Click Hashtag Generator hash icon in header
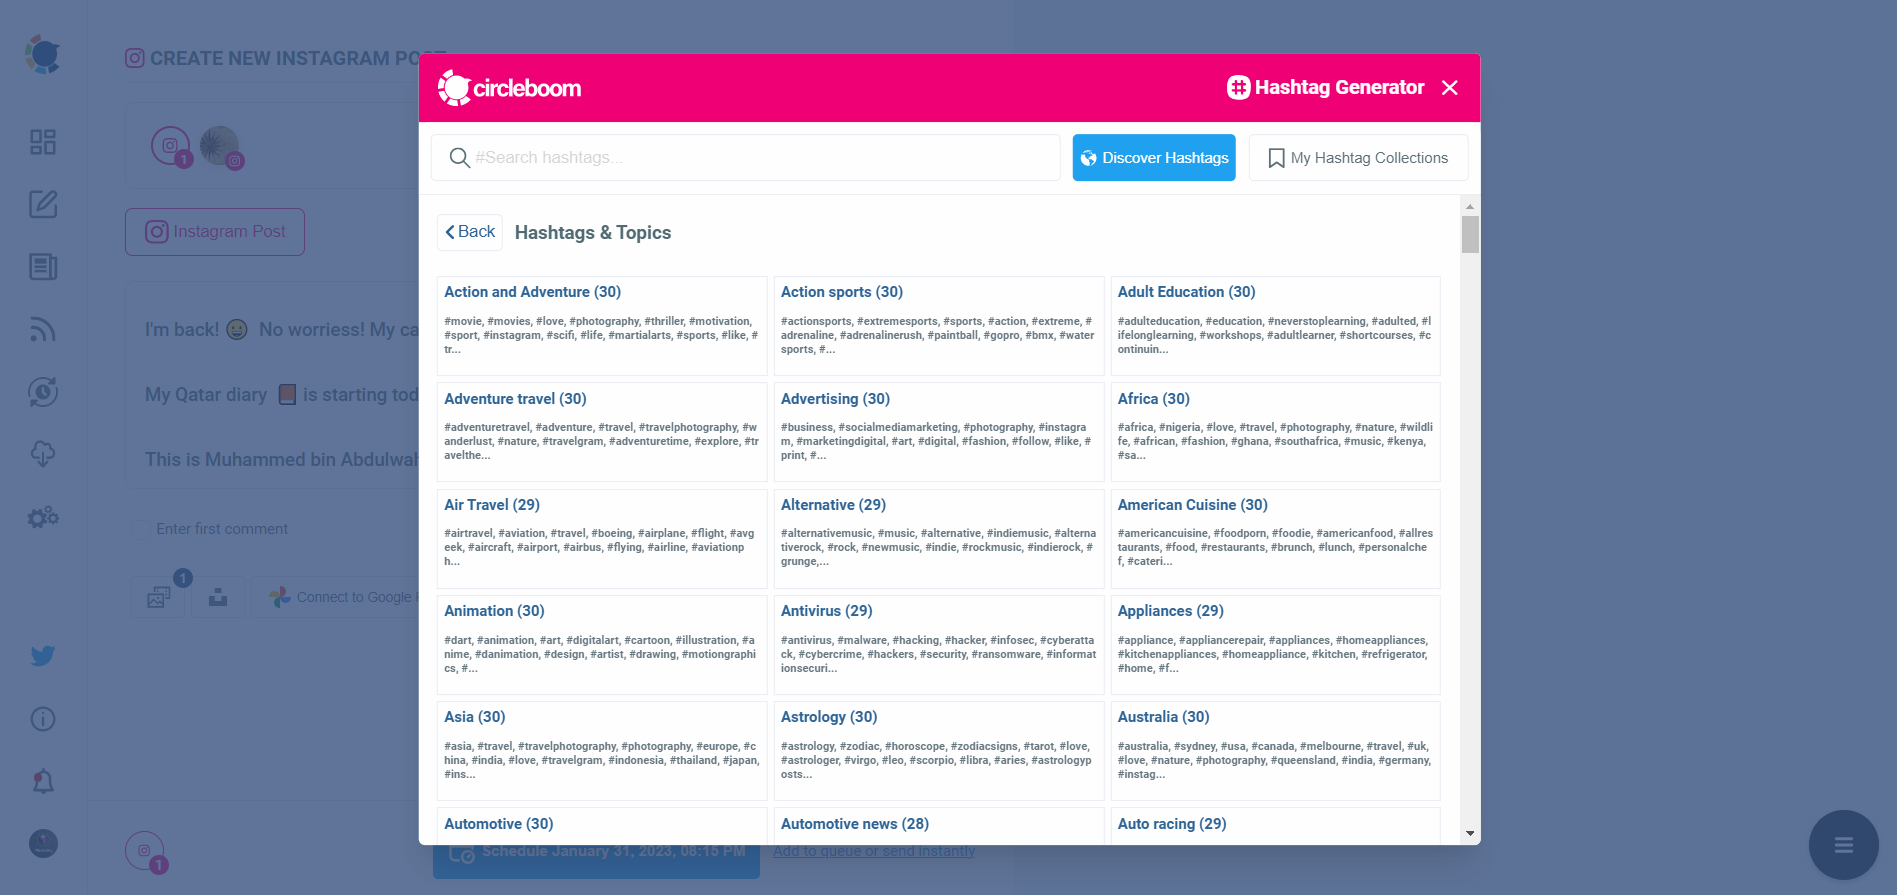This screenshot has width=1897, height=895. pyautogui.click(x=1238, y=88)
